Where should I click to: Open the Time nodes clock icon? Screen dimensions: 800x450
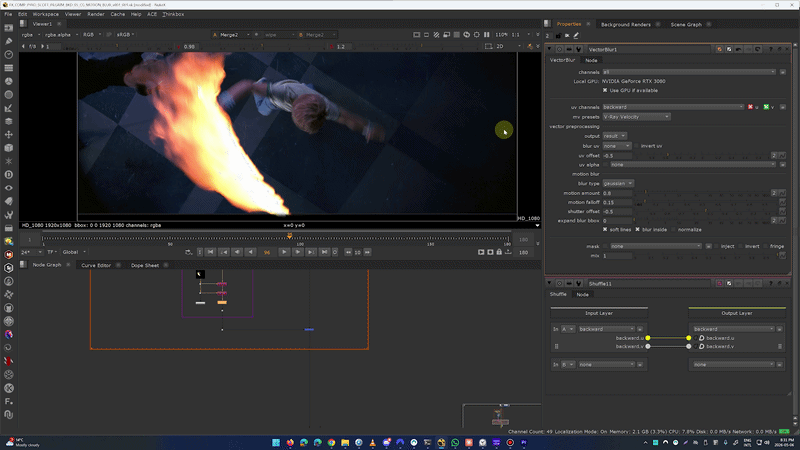(9, 55)
